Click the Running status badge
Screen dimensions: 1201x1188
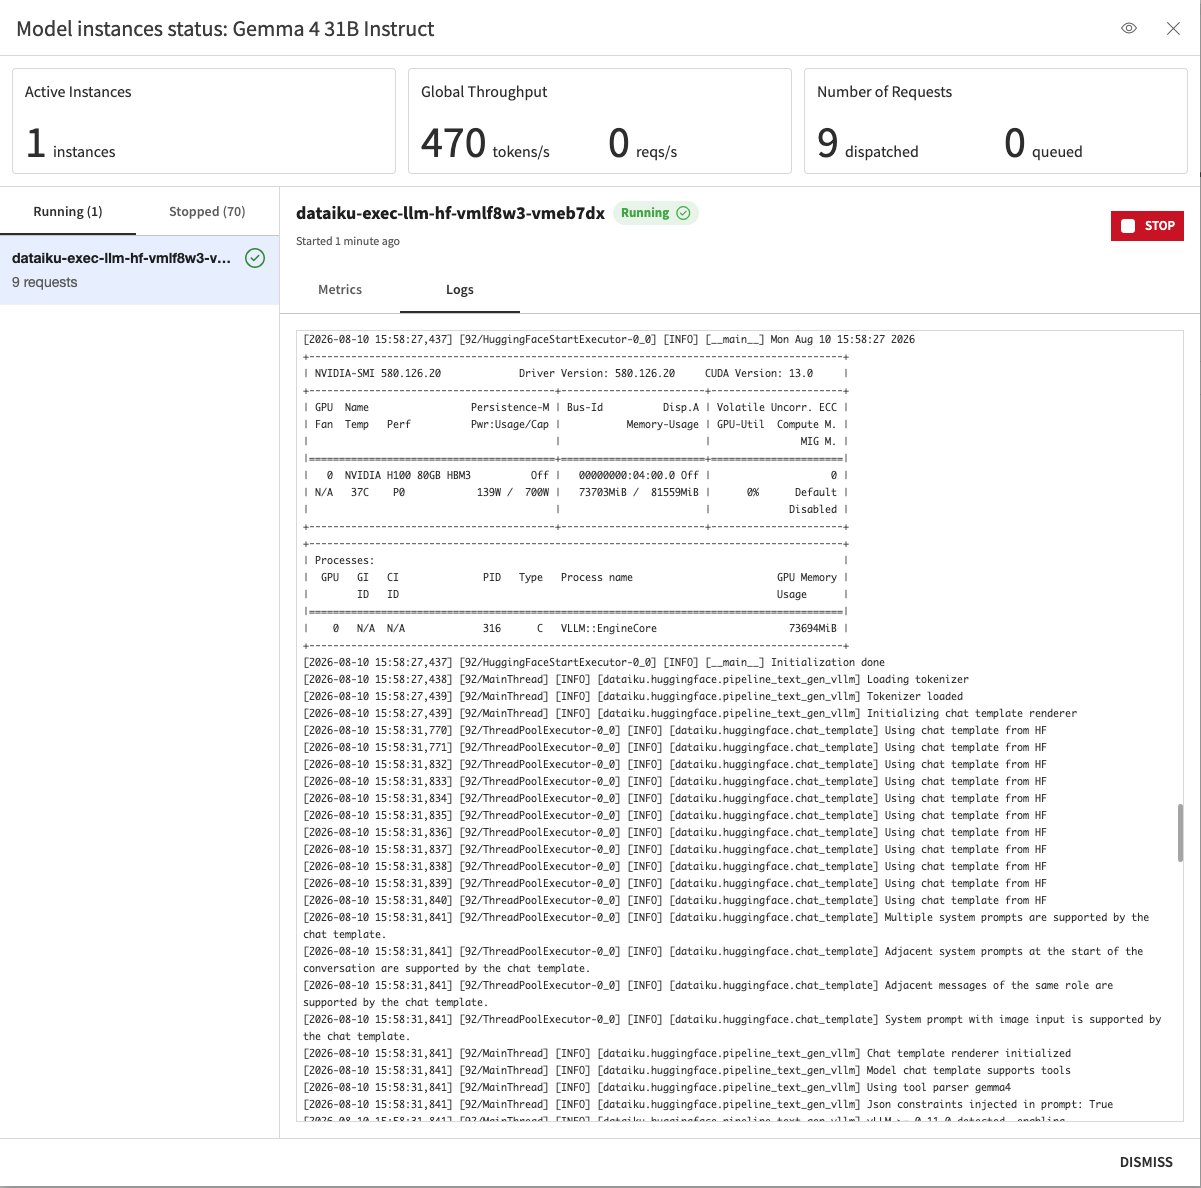click(655, 213)
